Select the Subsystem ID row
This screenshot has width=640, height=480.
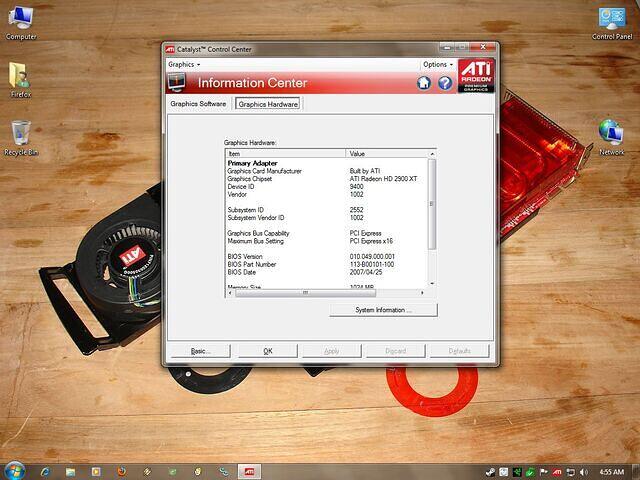(327, 210)
